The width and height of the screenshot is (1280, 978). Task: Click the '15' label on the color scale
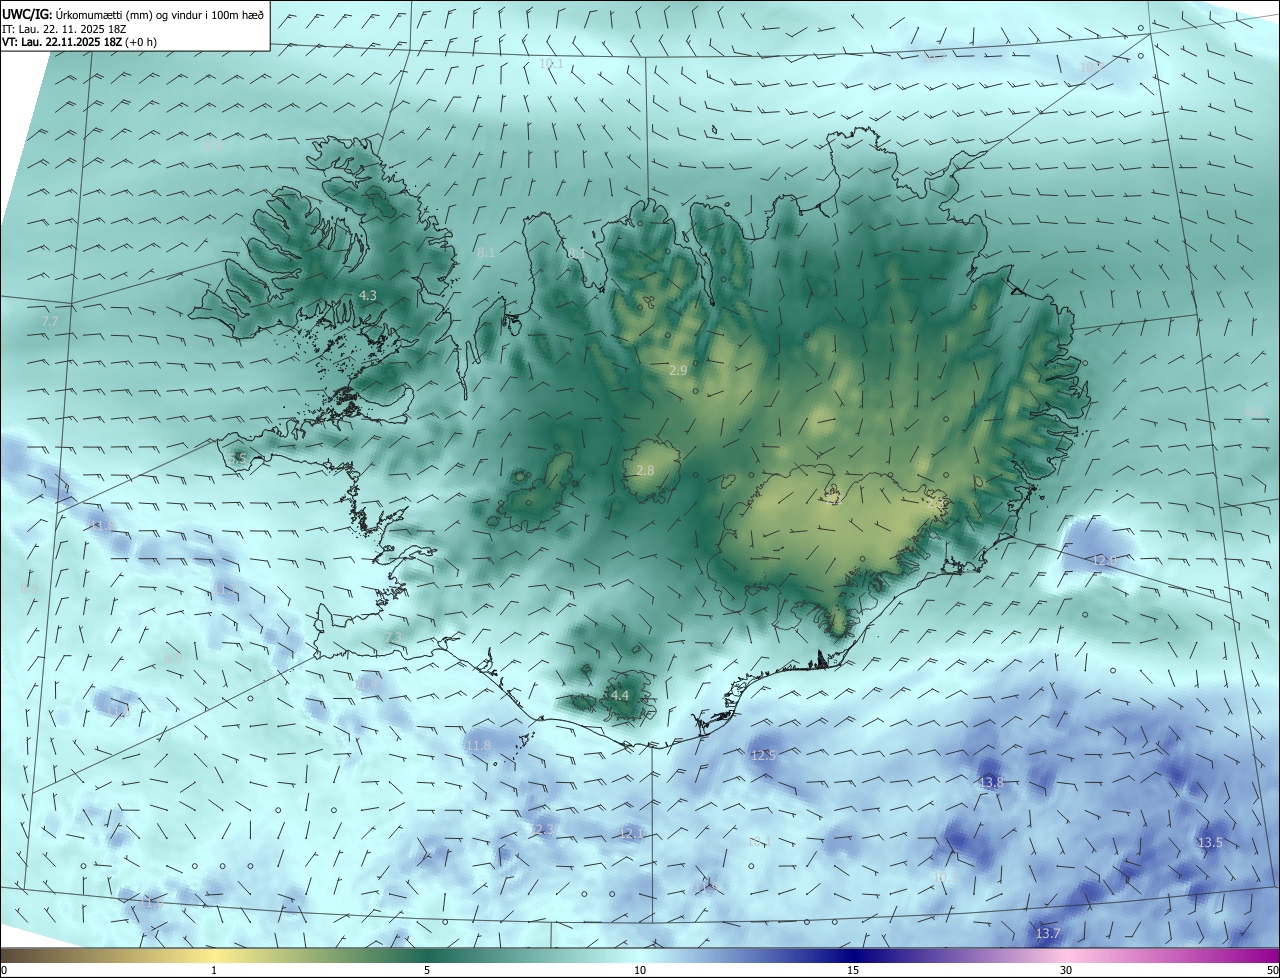[853, 970]
